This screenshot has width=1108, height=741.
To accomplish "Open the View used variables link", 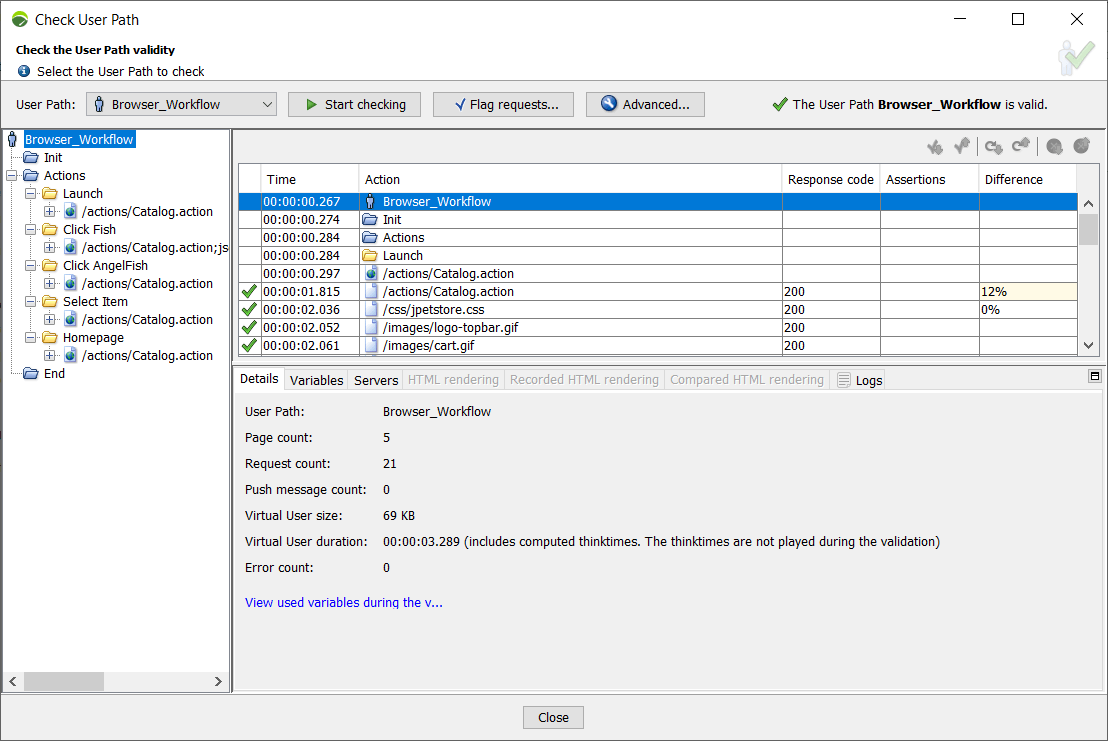I will pyautogui.click(x=343, y=603).
